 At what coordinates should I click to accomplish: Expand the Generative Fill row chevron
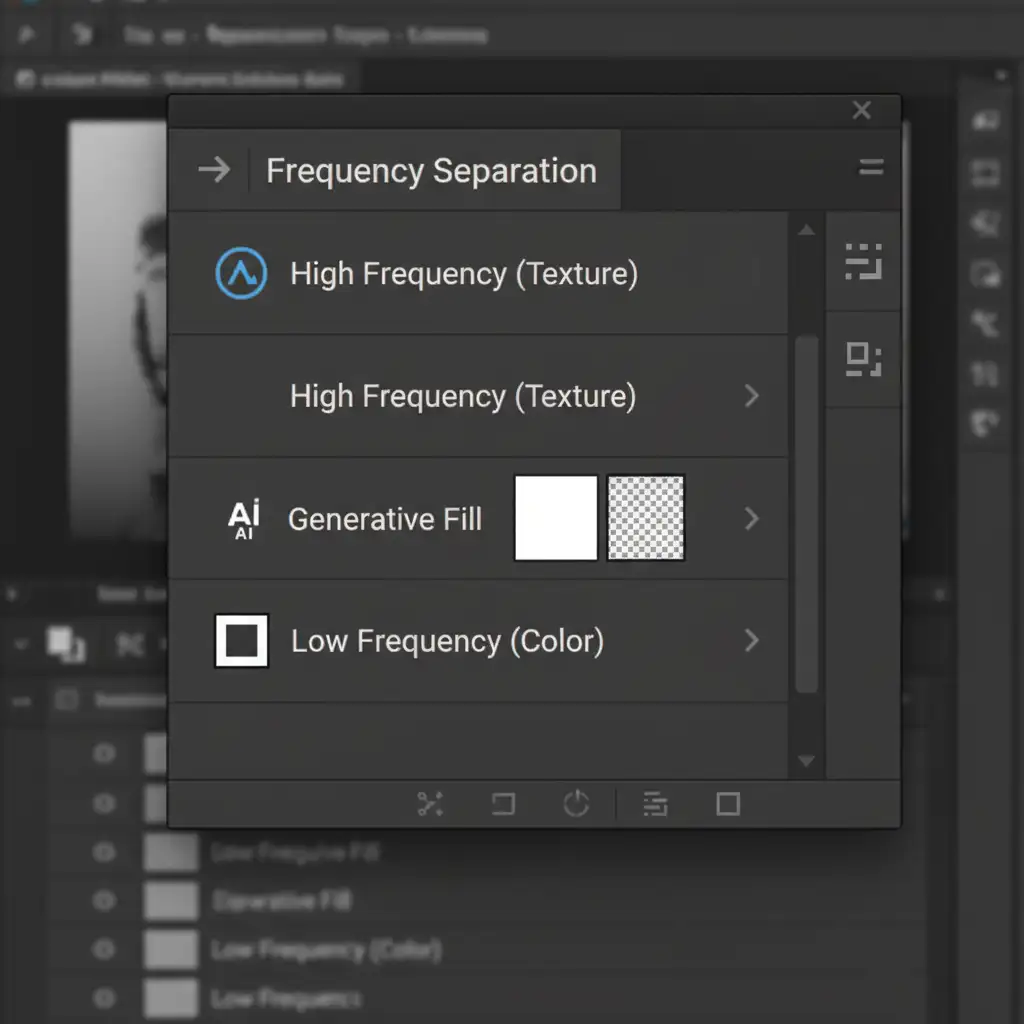(752, 519)
